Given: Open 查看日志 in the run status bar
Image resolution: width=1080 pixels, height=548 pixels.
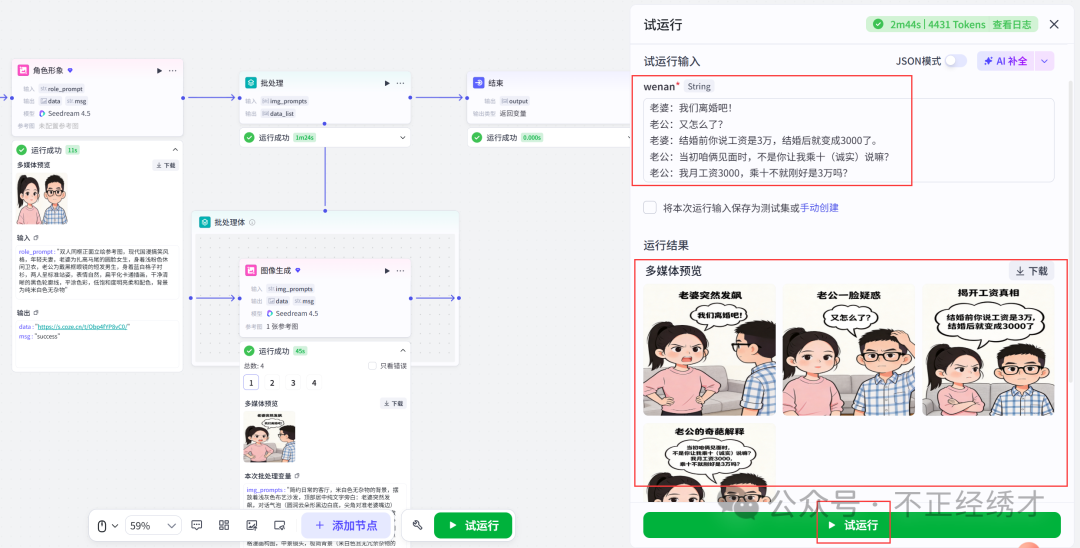Looking at the screenshot, I should (x=1012, y=24).
